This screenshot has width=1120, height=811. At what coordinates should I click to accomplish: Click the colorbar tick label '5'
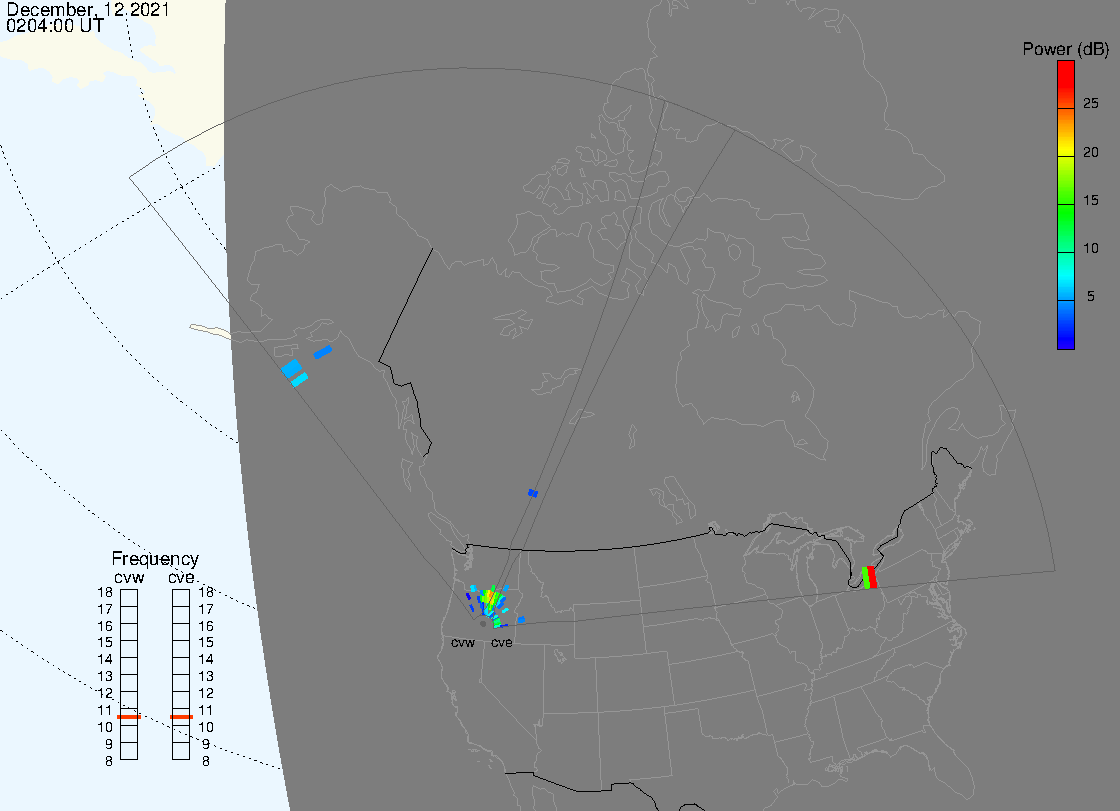[x=1090, y=297]
